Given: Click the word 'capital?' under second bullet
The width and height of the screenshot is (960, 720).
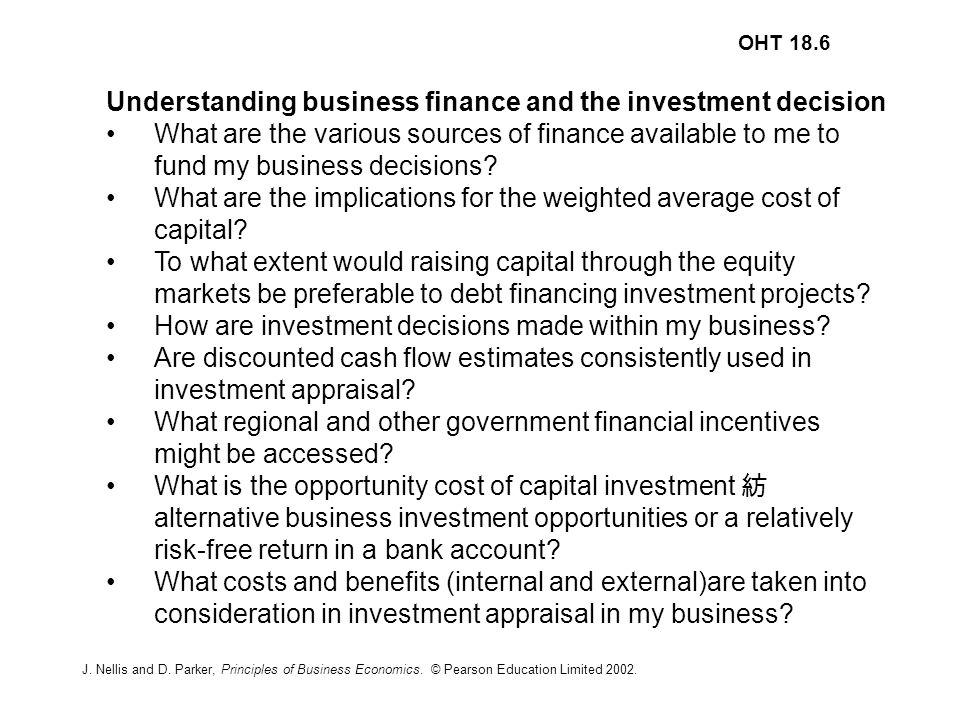Looking at the screenshot, I should pyautogui.click(x=200, y=230).
